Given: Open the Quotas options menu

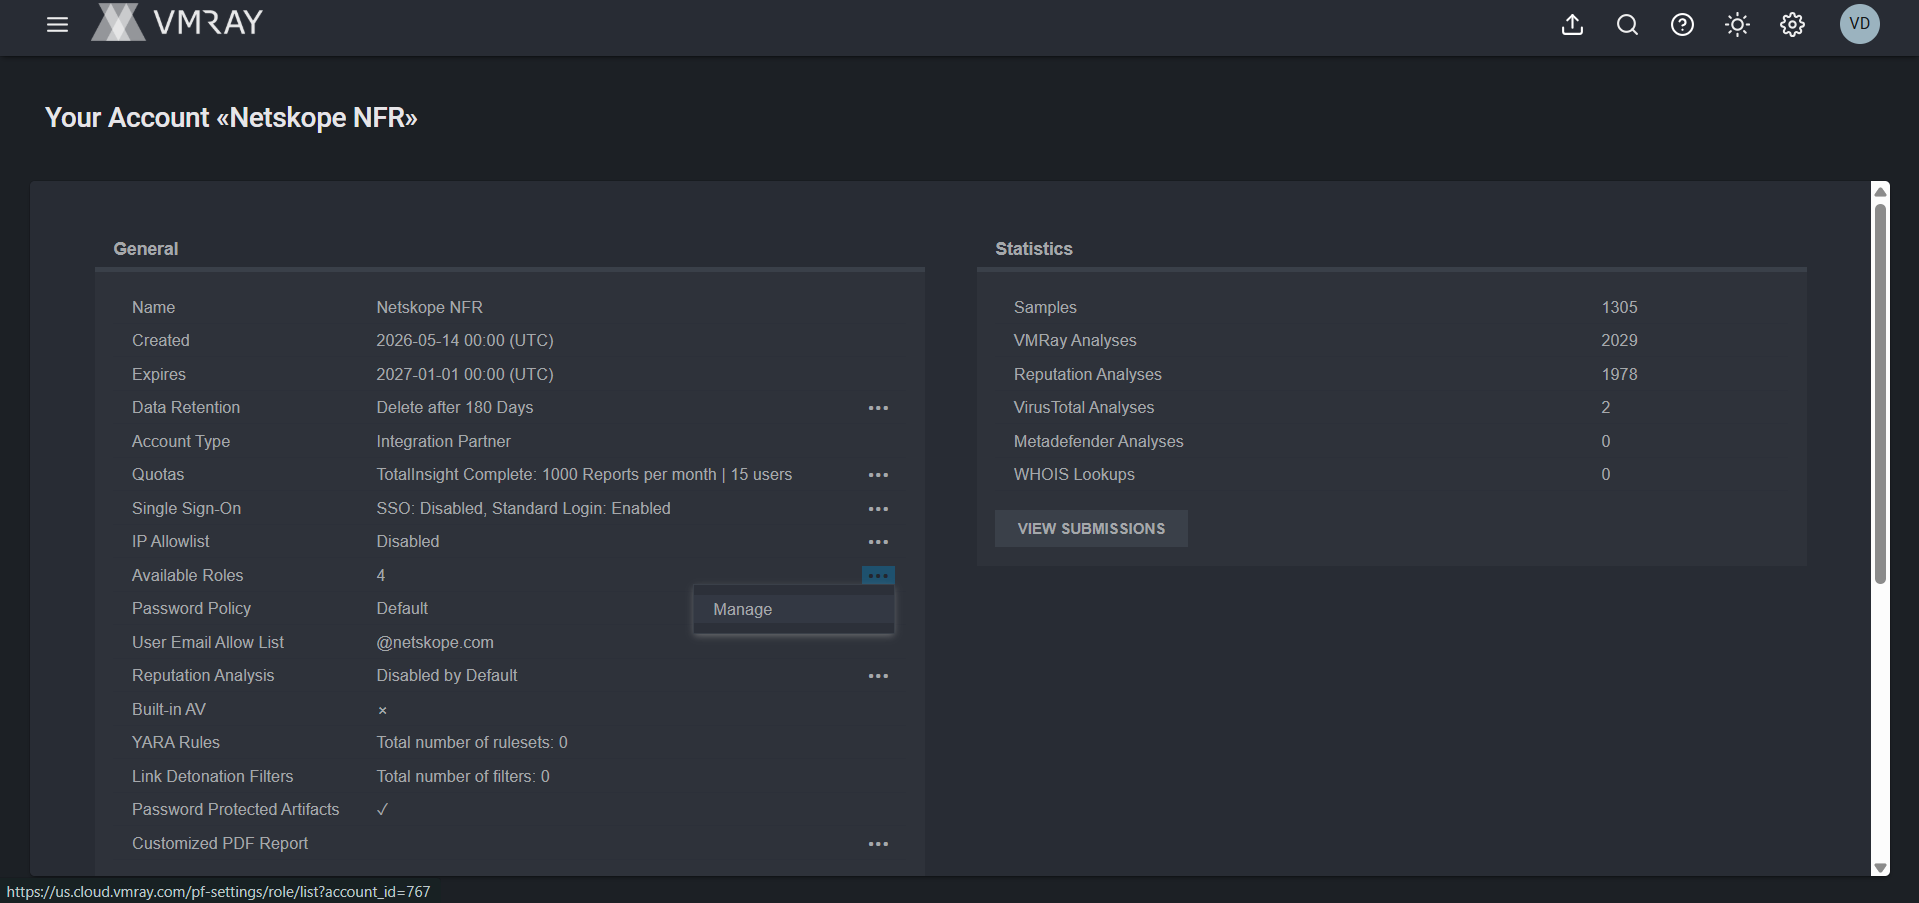Looking at the screenshot, I should [878, 475].
